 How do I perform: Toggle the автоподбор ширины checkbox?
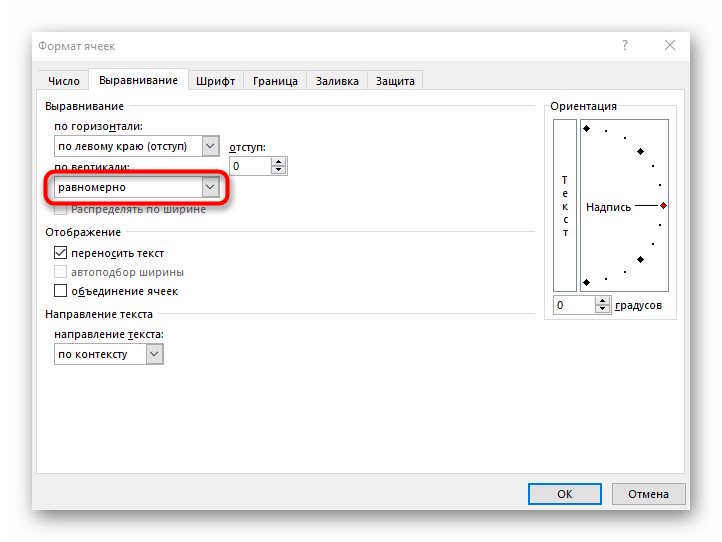coord(60,272)
